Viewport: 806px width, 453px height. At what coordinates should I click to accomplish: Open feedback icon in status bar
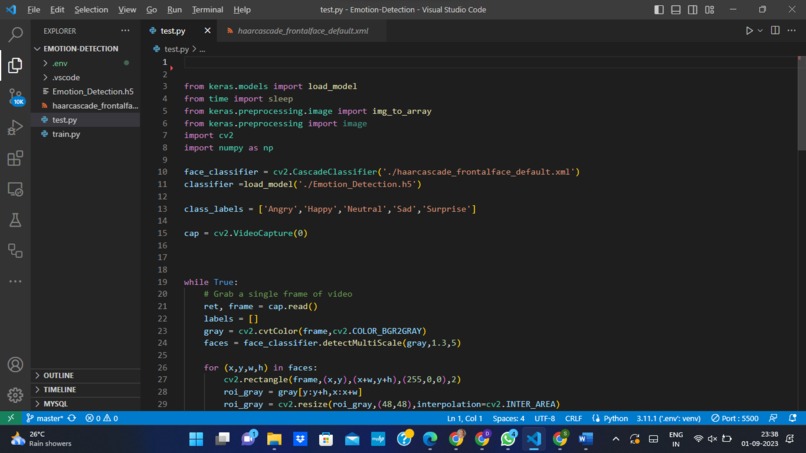pyautogui.click(x=773, y=418)
